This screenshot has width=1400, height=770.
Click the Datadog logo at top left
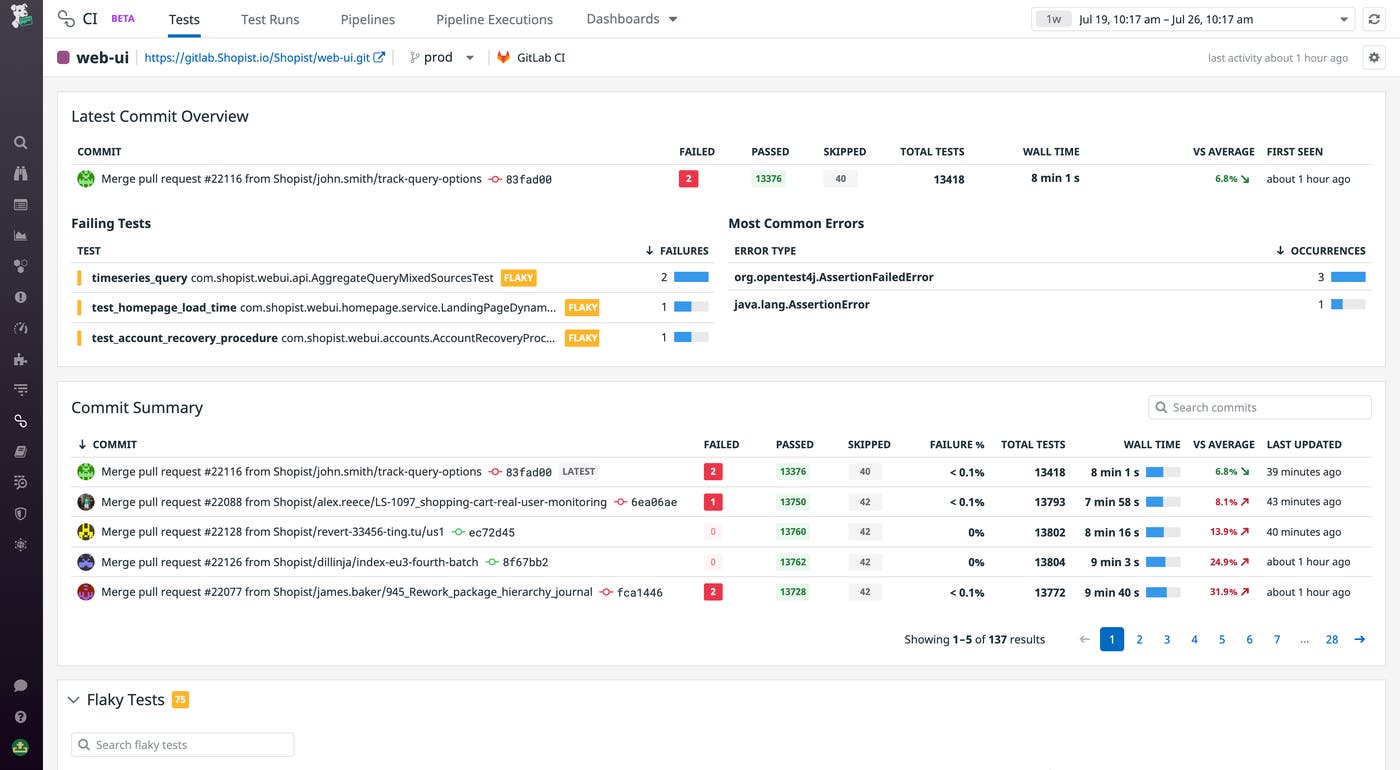tap(20, 18)
